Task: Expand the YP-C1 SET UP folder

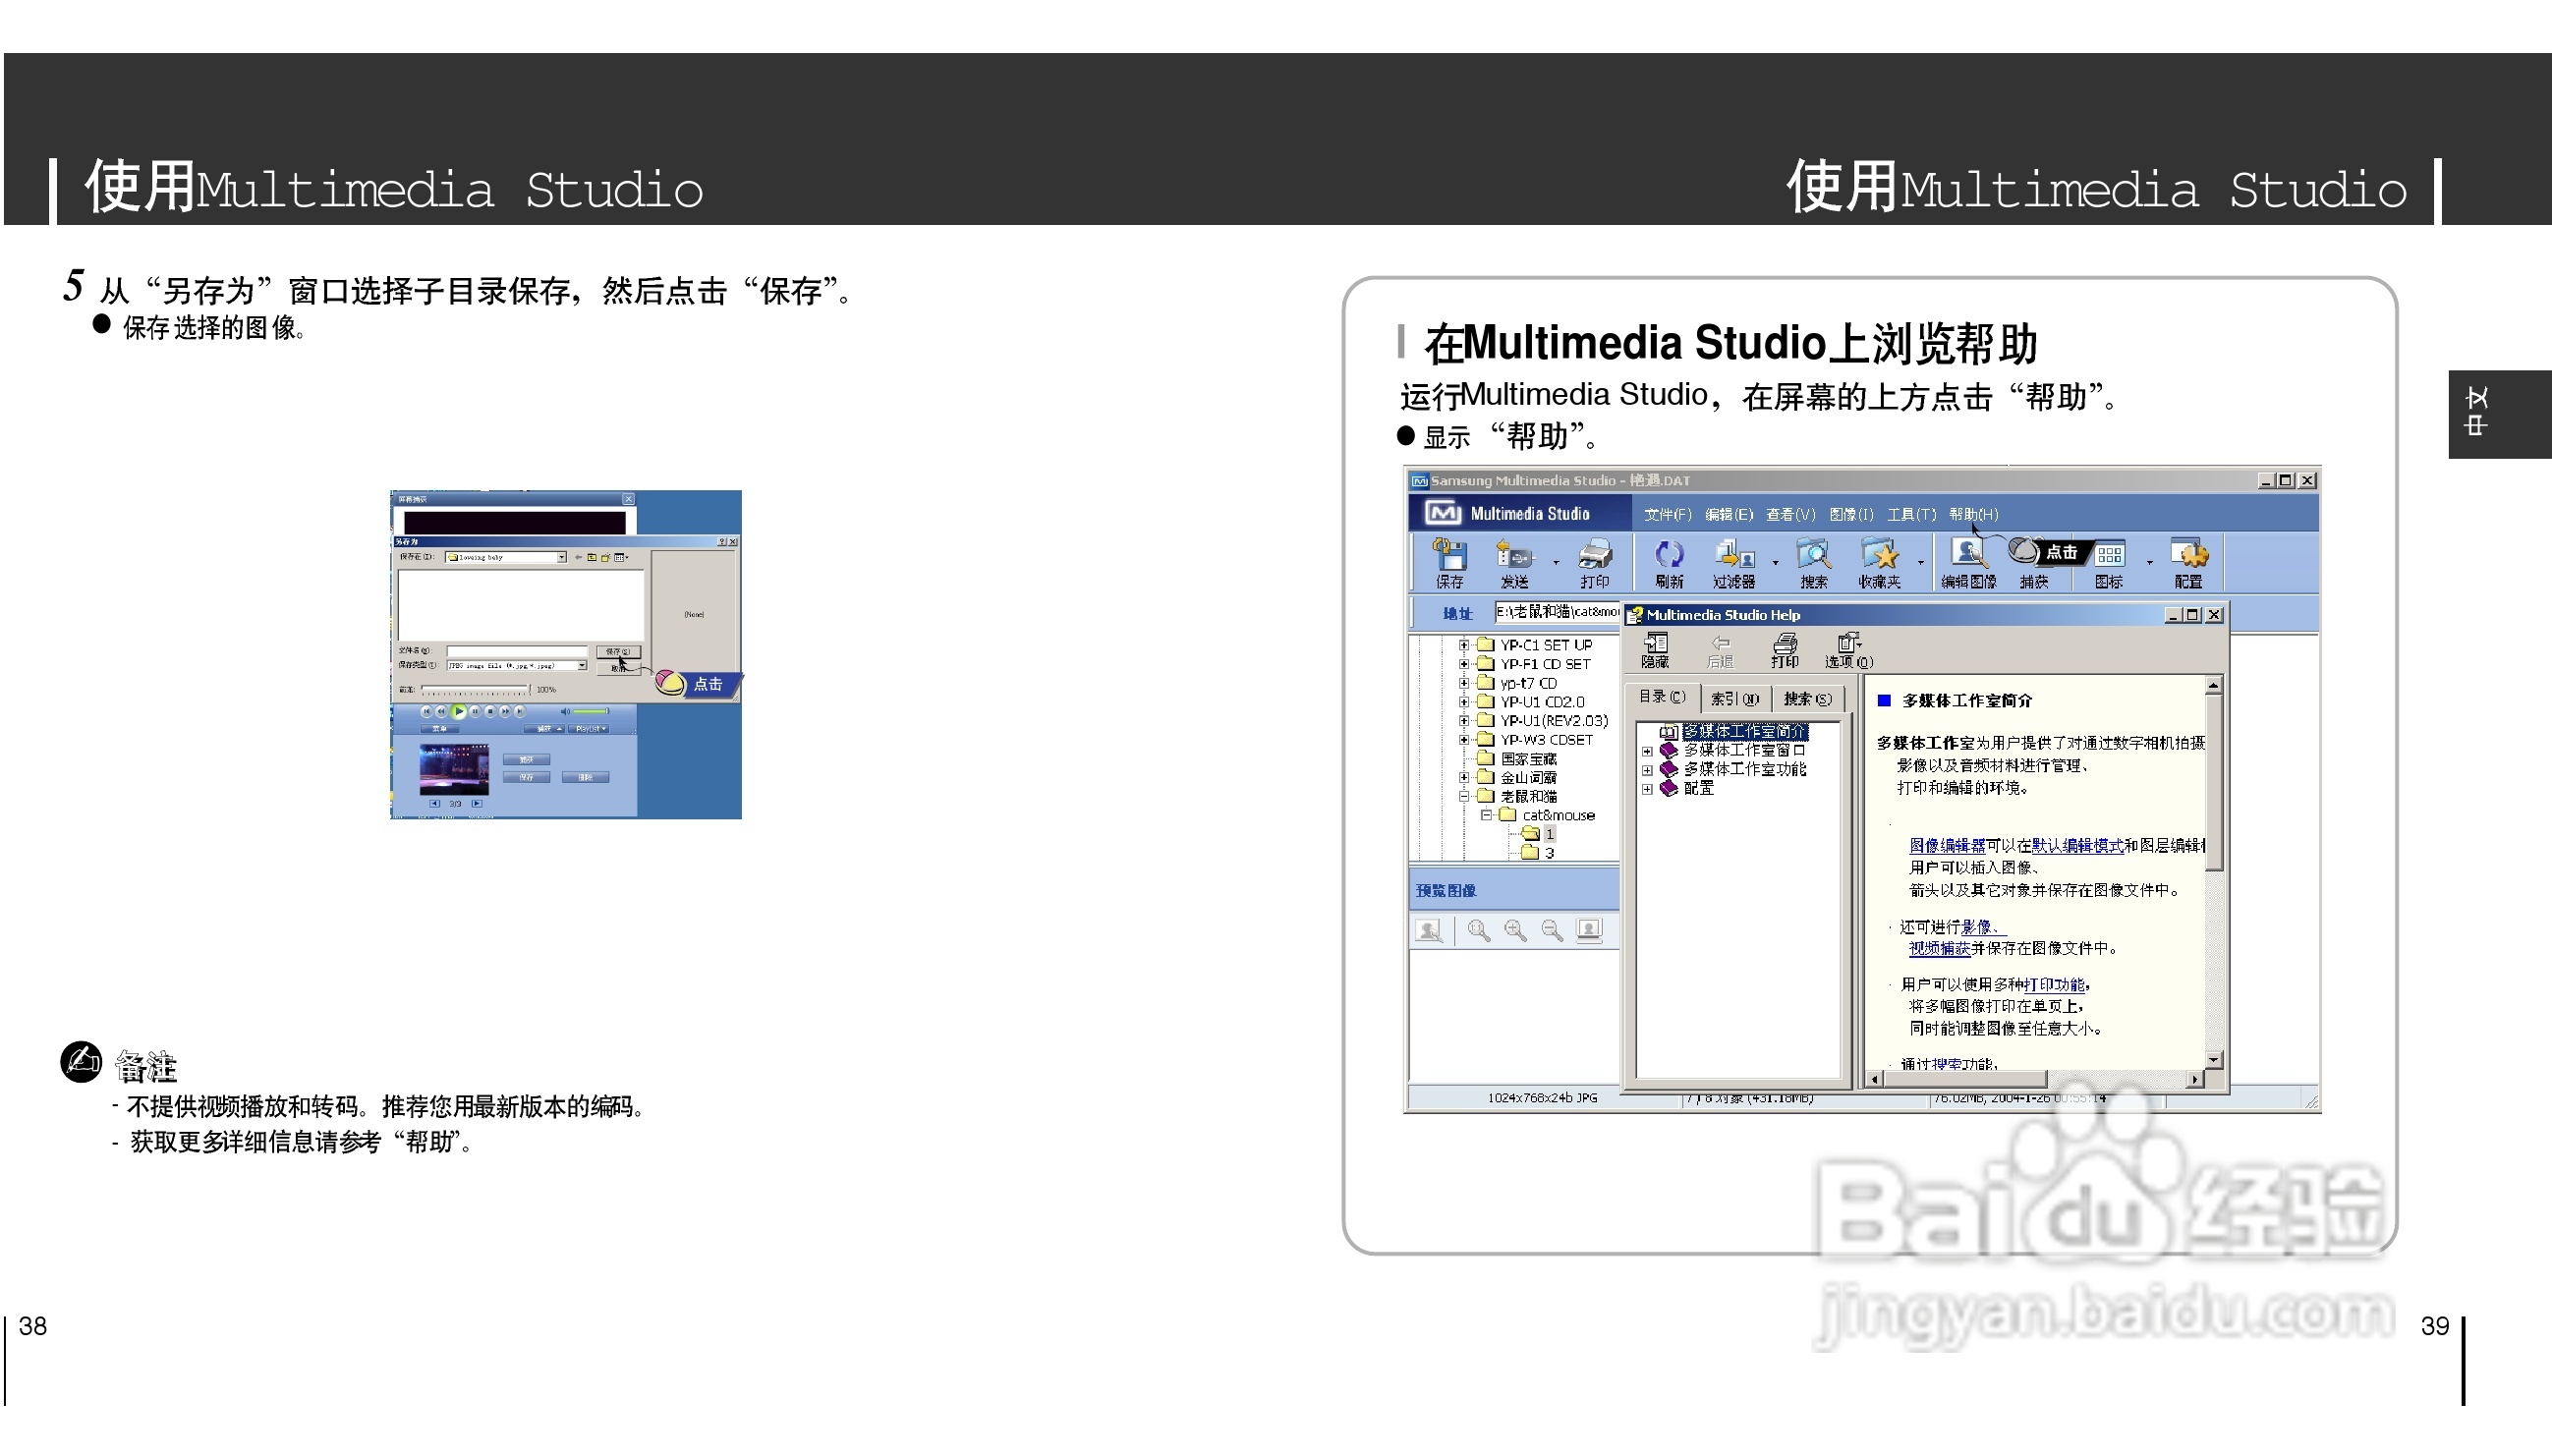Action: (x=1464, y=645)
